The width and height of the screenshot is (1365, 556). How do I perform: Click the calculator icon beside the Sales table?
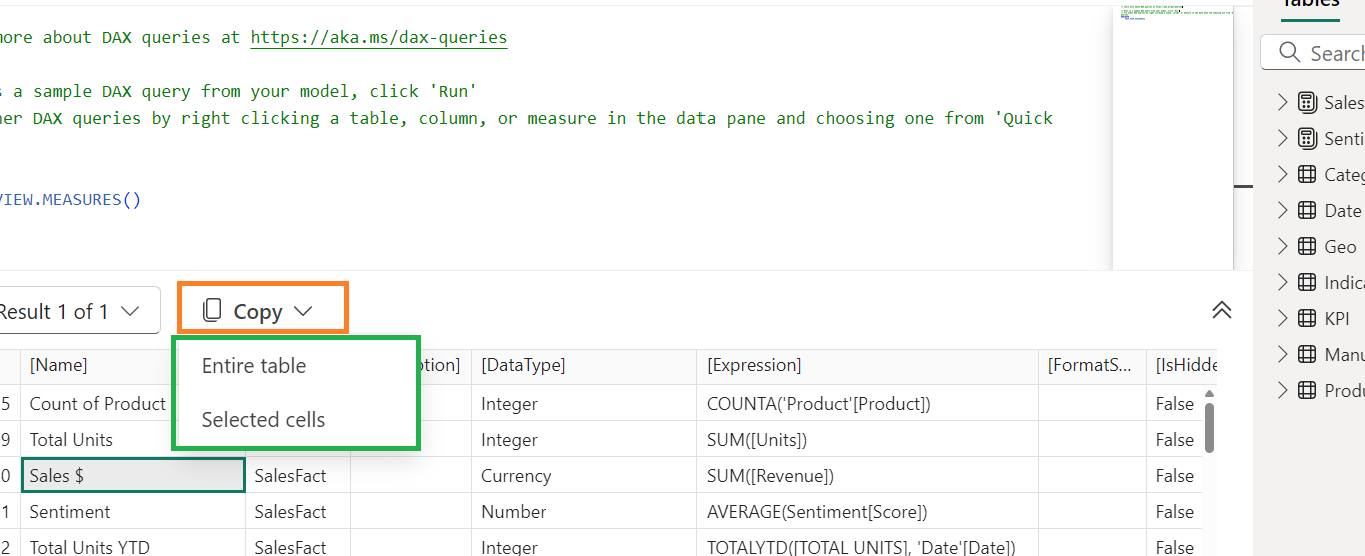click(x=1307, y=102)
